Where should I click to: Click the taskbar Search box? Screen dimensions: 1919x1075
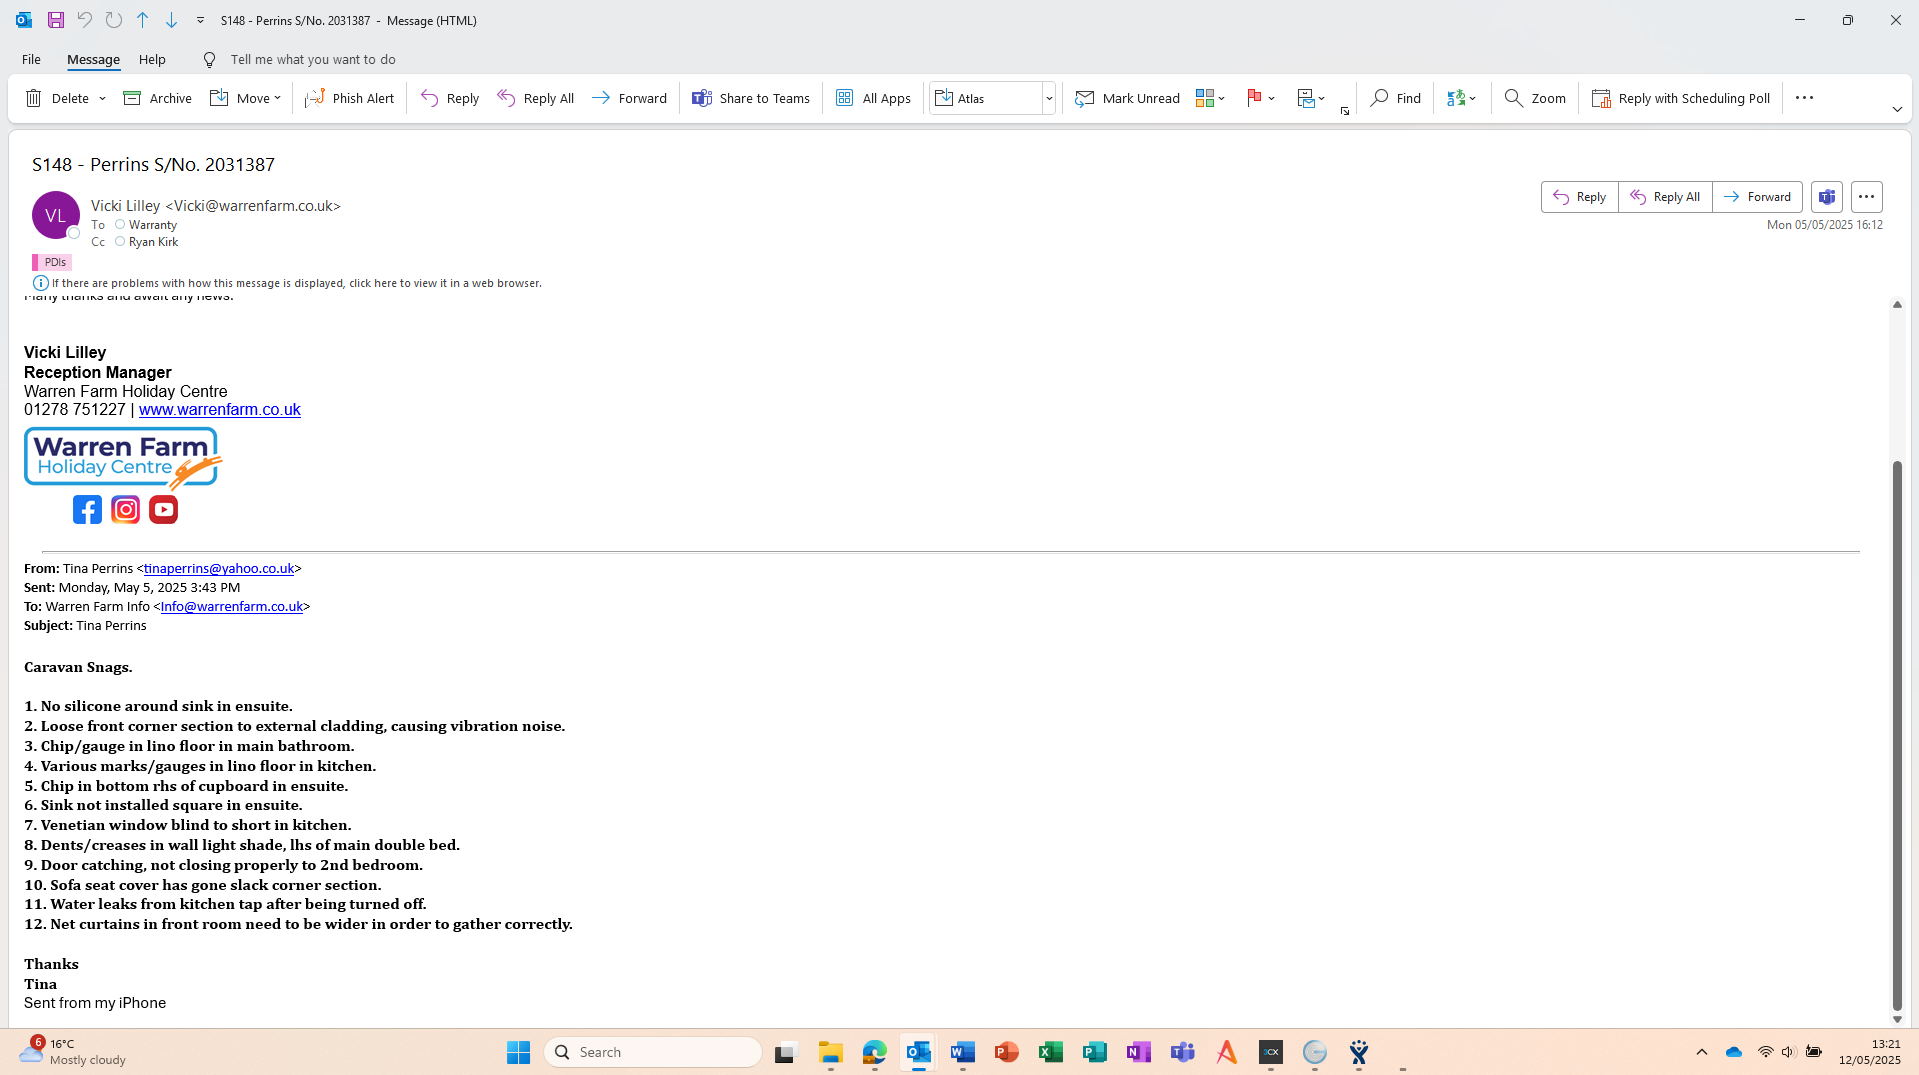pos(653,1052)
